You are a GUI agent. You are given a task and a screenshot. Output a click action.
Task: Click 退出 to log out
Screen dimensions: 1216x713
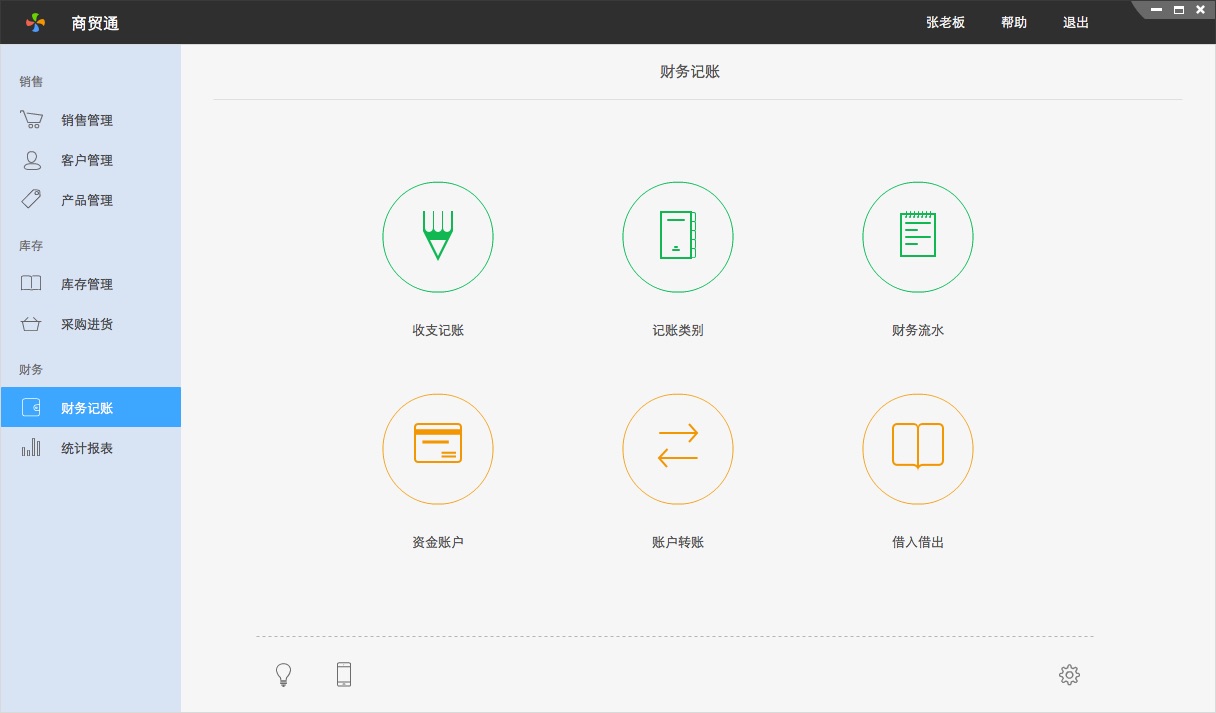pyautogui.click(x=1075, y=22)
